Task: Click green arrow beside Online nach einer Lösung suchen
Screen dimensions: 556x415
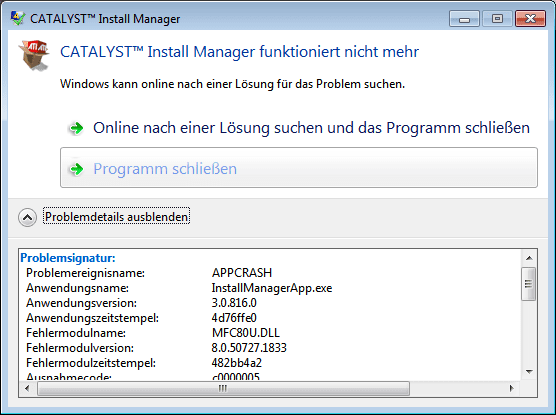Action: [76, 128]
